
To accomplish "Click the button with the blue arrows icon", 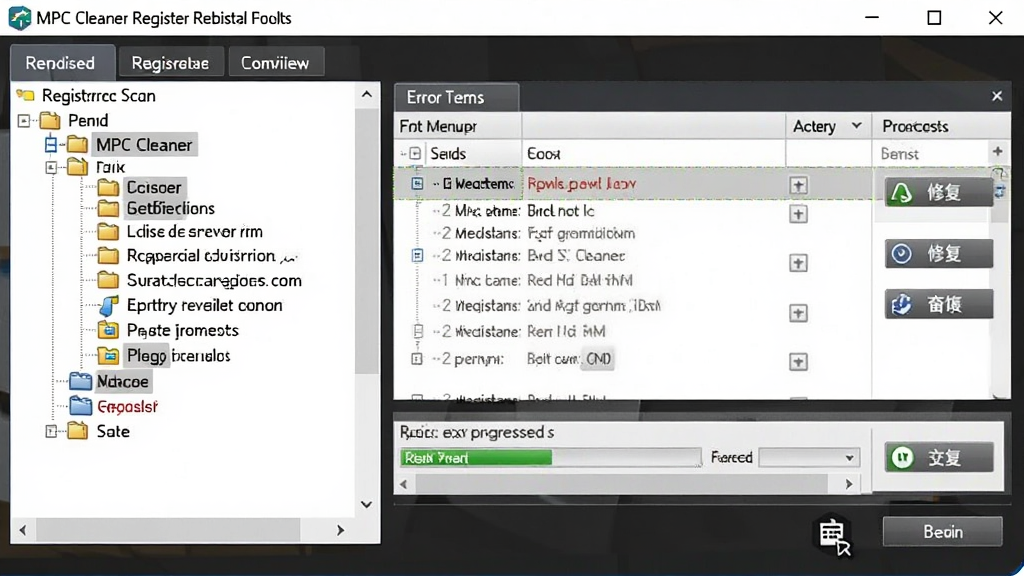I will tap(938, 304).
